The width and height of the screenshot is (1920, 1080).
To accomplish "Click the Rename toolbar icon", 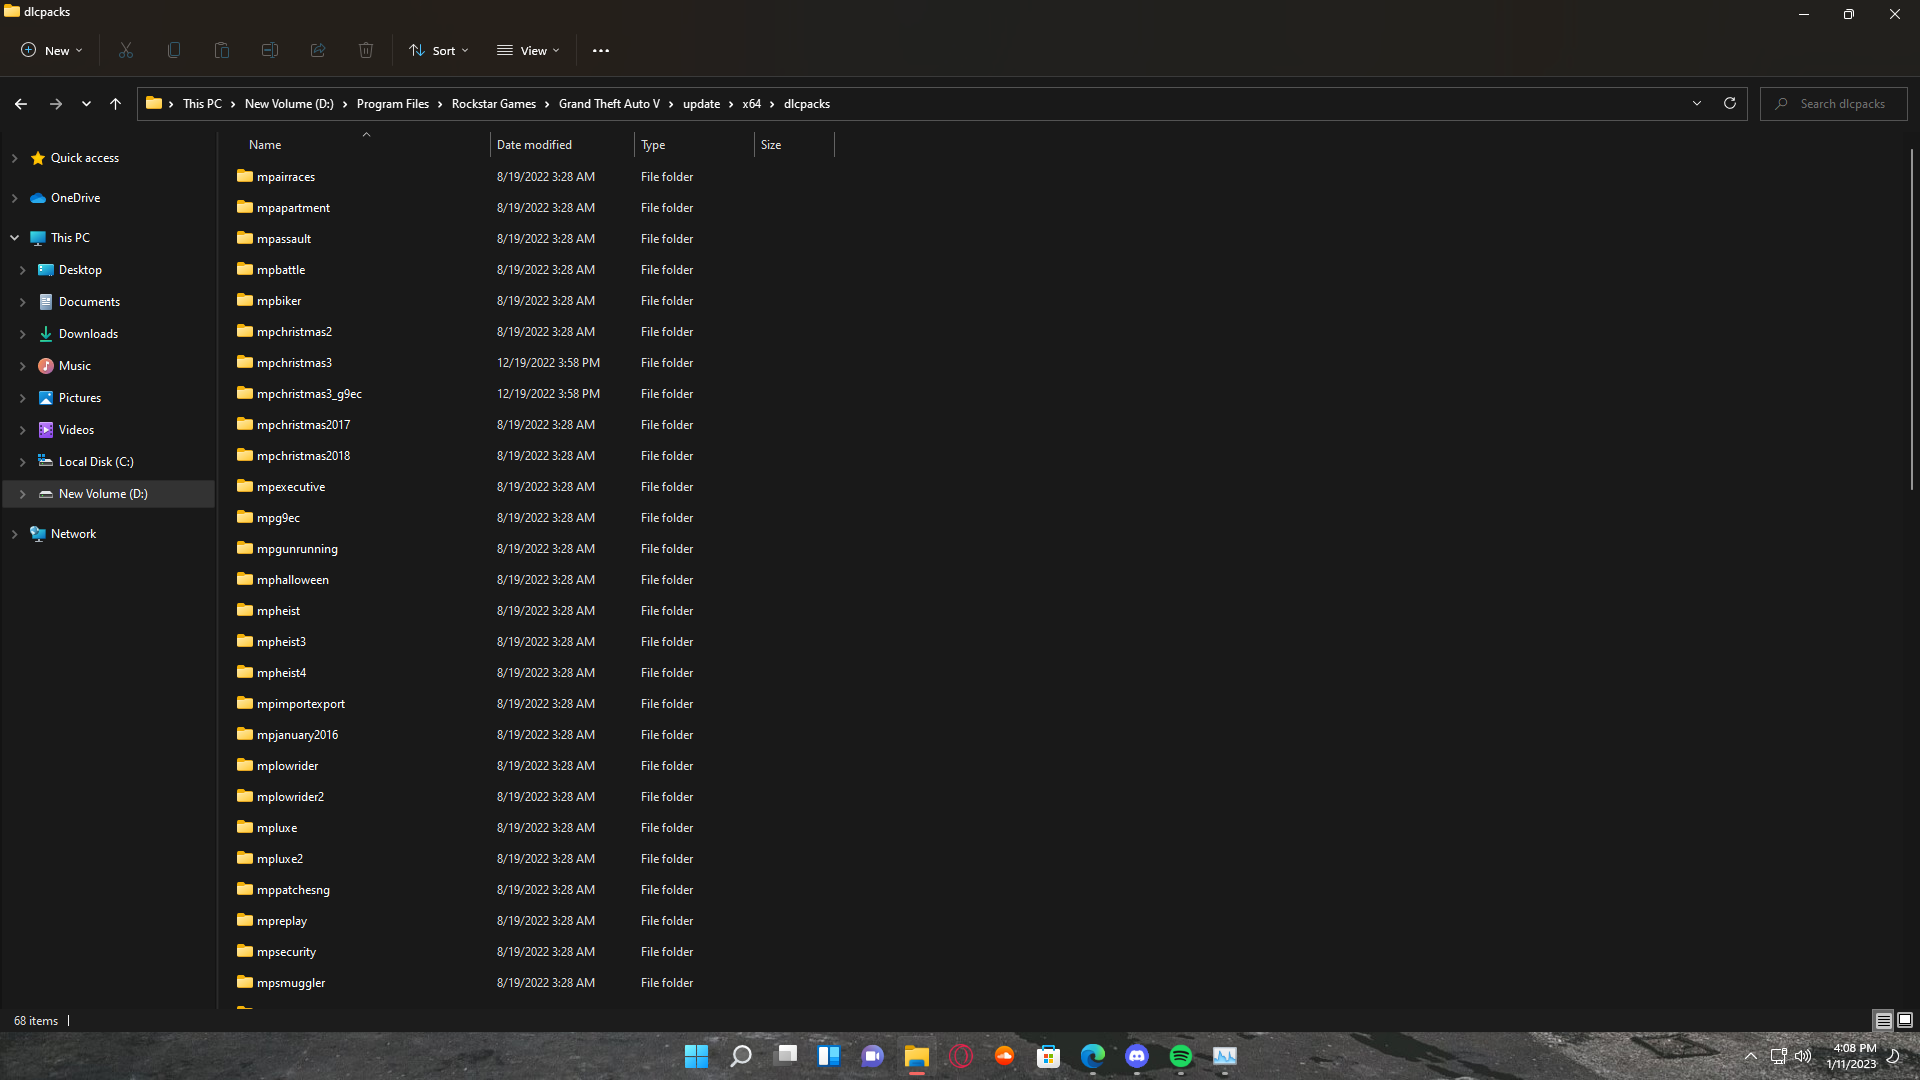I will [270, 50].
